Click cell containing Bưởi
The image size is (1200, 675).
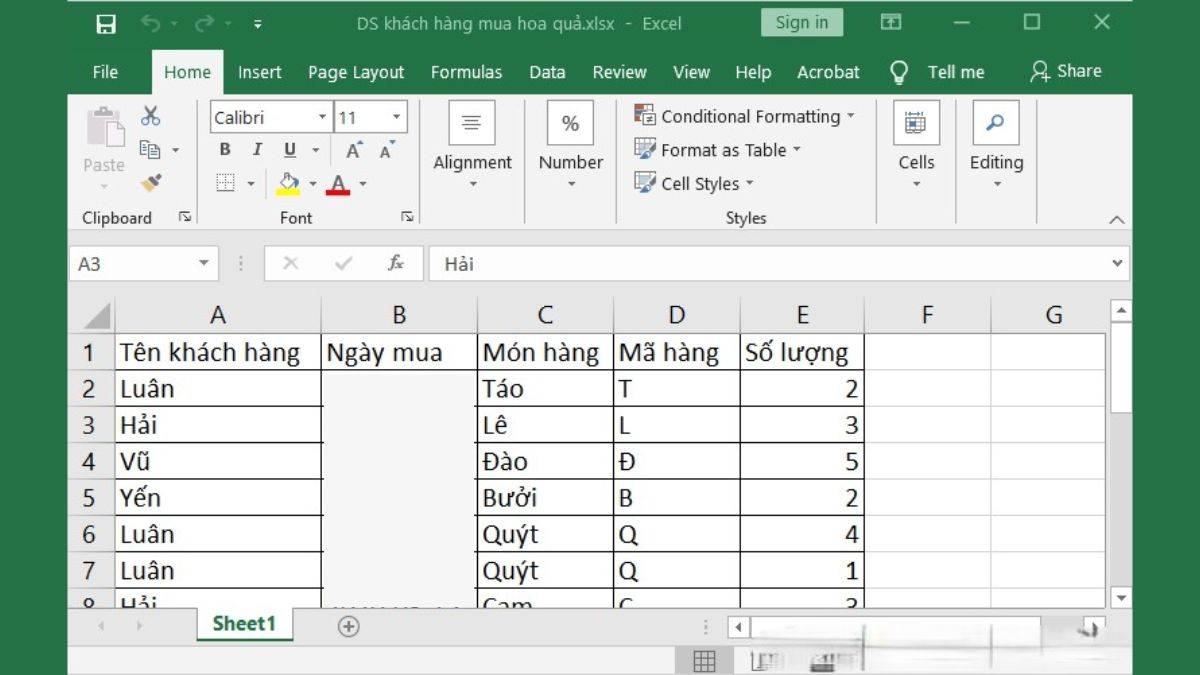click(545, 497)
